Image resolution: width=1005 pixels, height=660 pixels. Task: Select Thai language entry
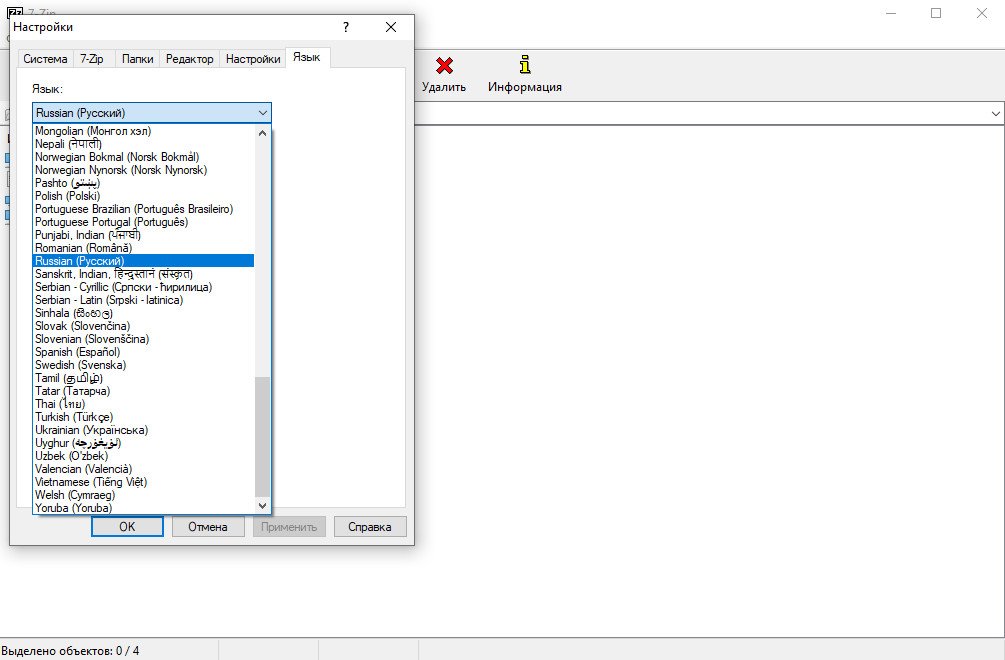point(144,404)
